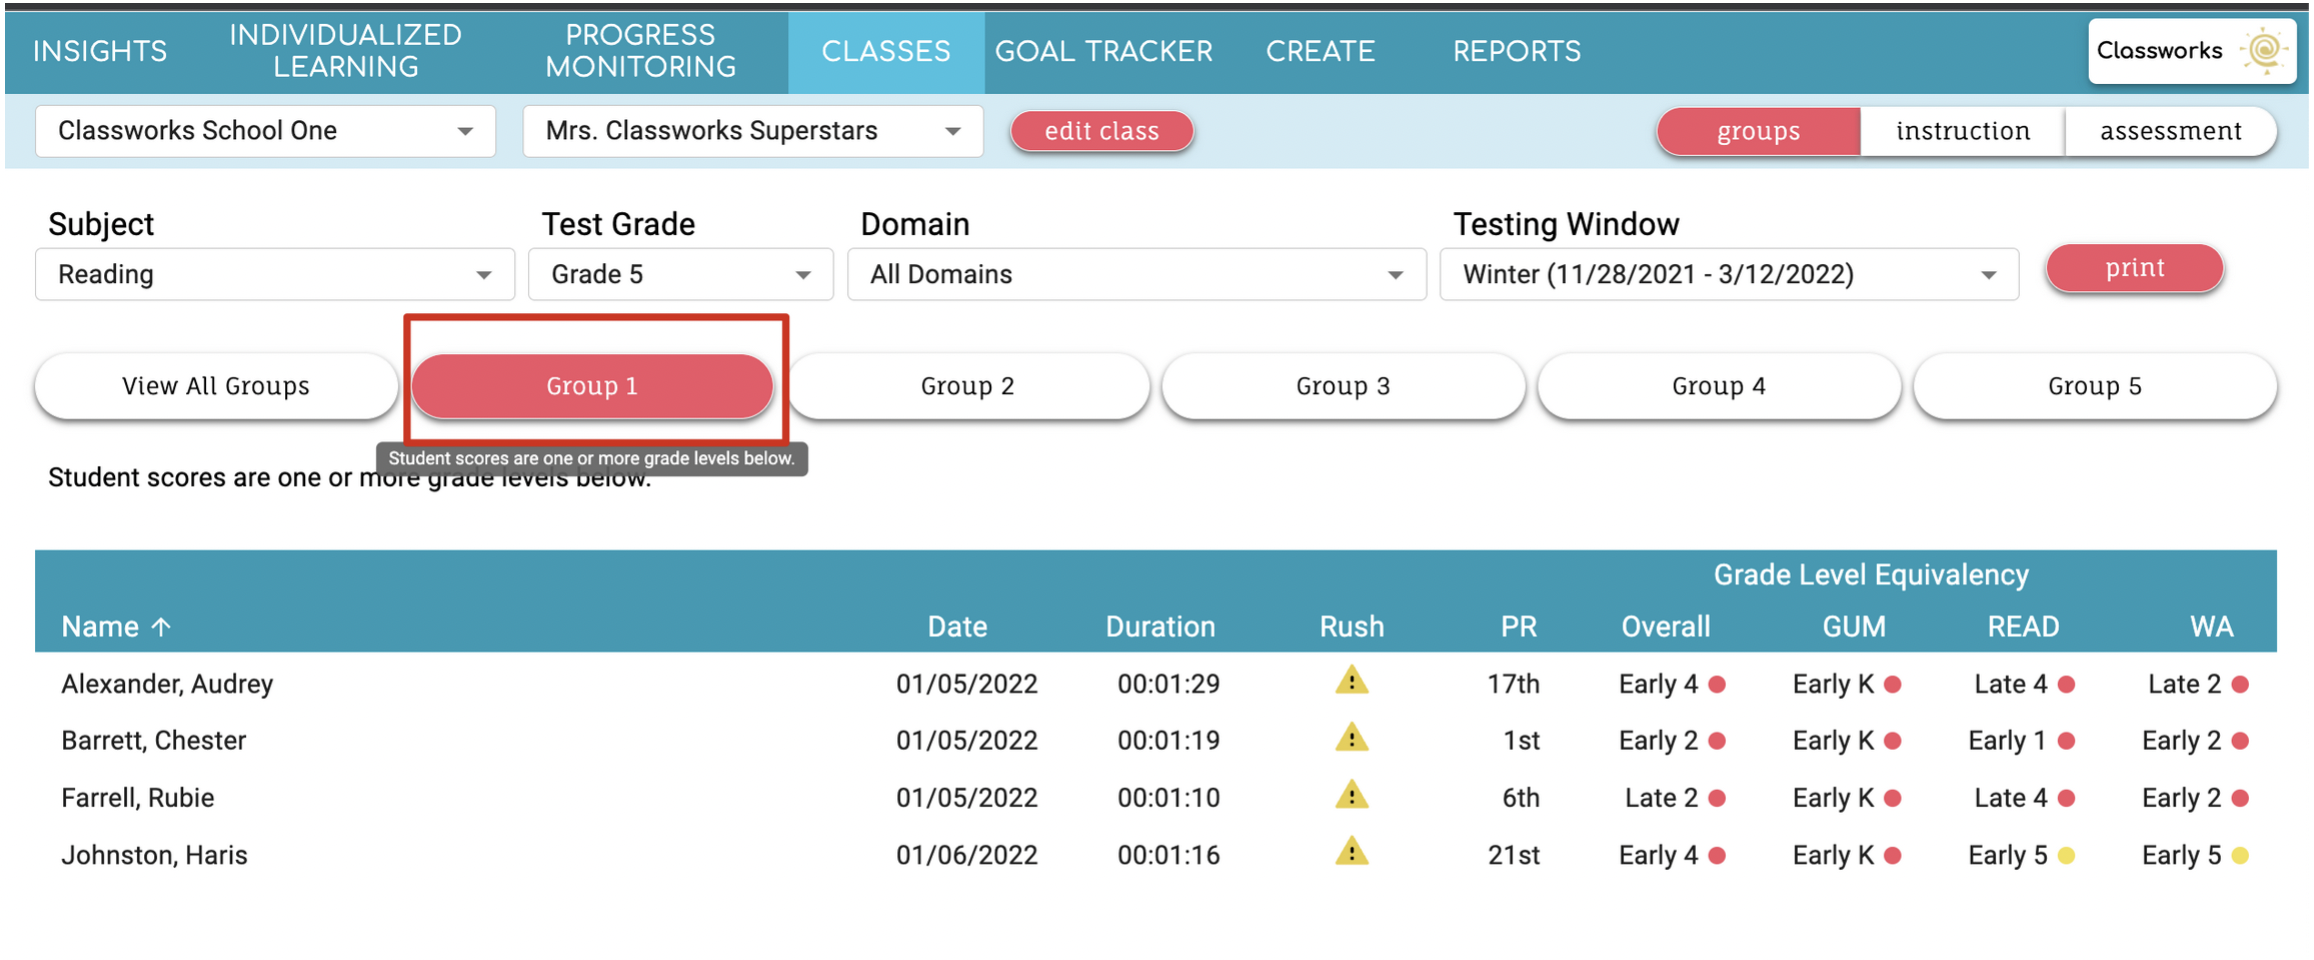Open the Subject dropdown showing Reading
The image size is (2314, 960).
[x=275, y=274]
